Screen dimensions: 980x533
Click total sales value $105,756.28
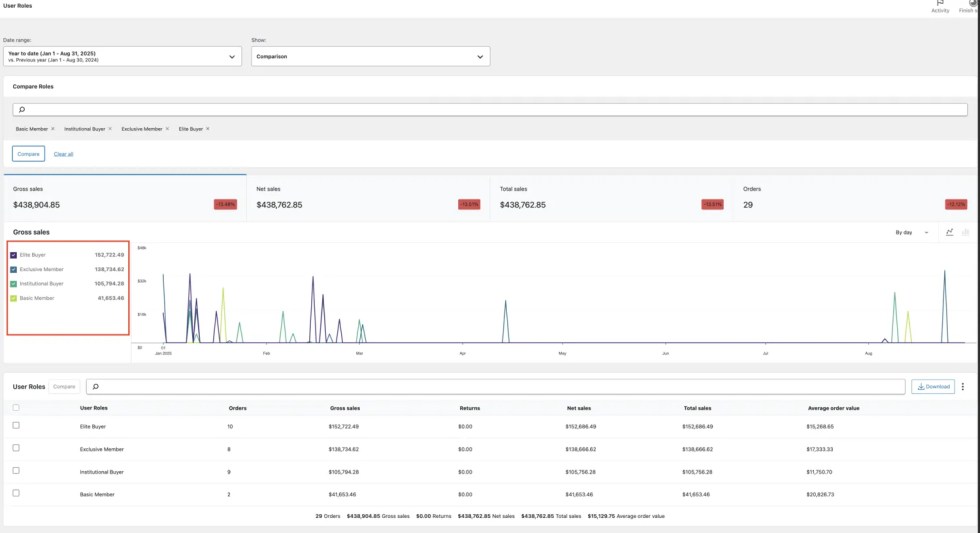(697, 472)
